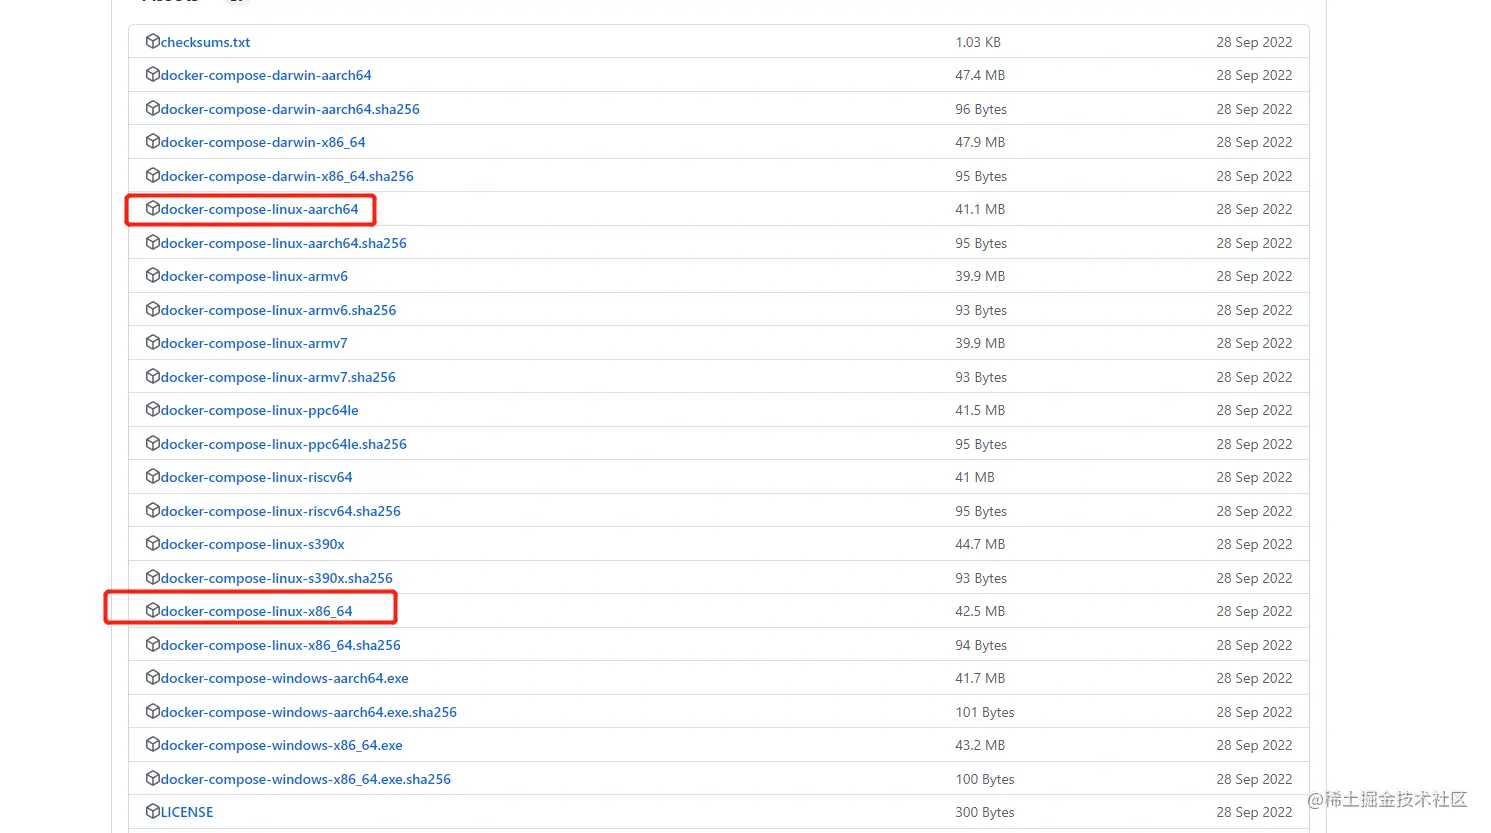
Task: Select the 47.9 MB size value
Action: [x=980, y=142]
